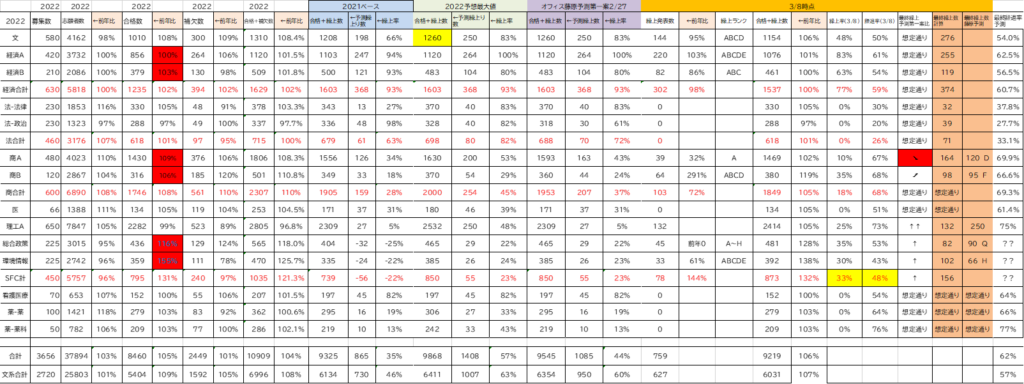Click the orange 3/8時点 header band

coord(816,5)
